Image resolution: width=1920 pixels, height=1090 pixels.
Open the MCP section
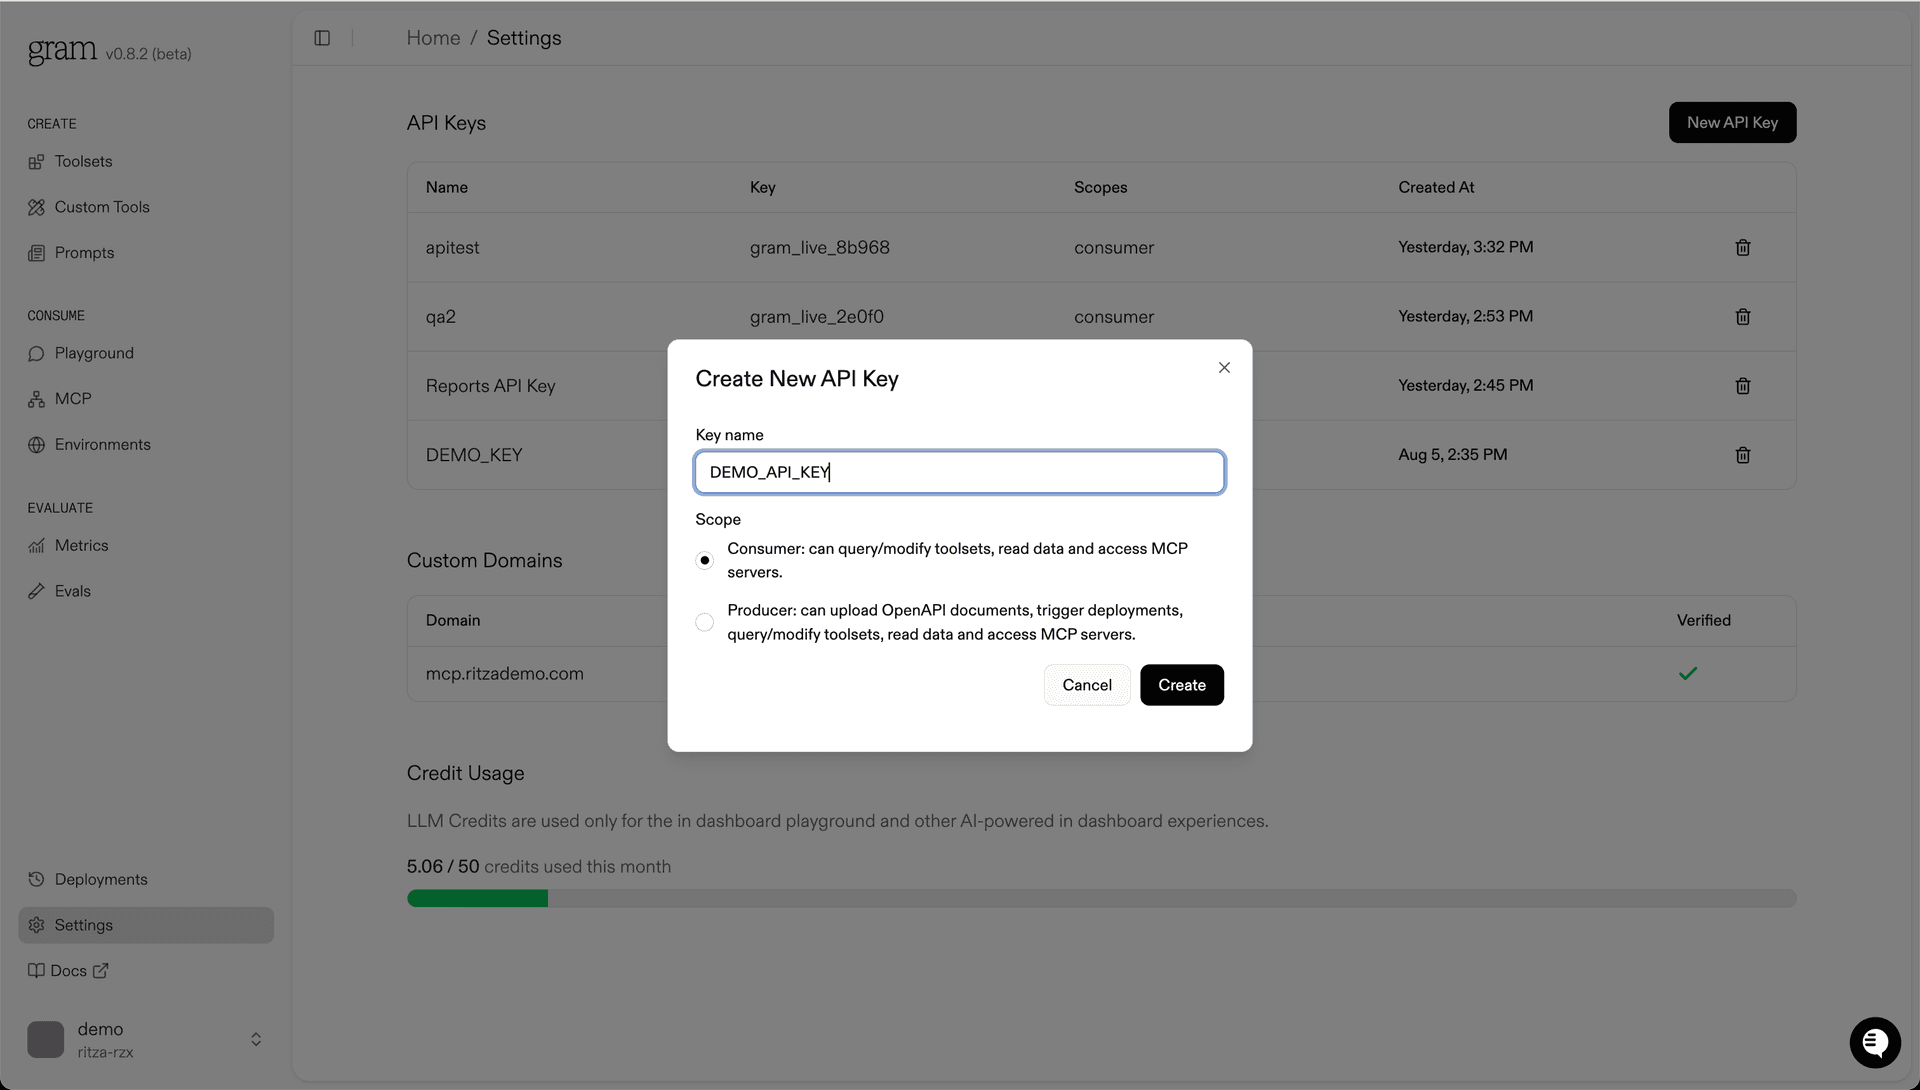(x=72, y=398)
